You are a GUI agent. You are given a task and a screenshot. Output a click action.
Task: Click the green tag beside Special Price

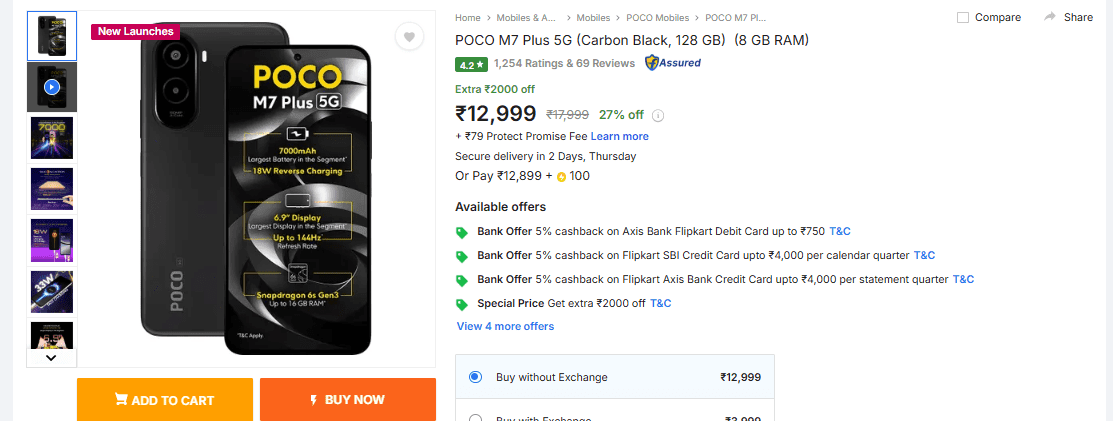pyautogui.click(x=462, y=304)
